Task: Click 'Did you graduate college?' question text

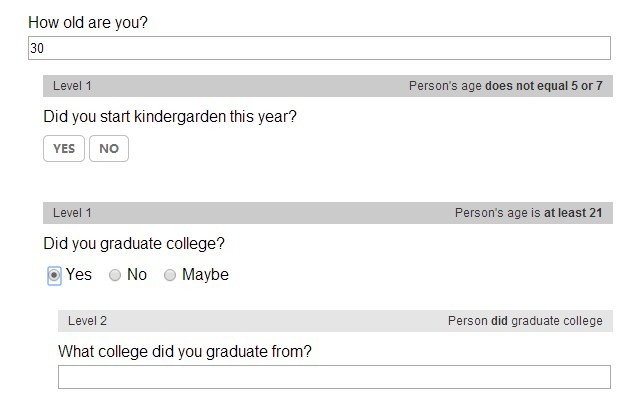Action: point(134,243)
